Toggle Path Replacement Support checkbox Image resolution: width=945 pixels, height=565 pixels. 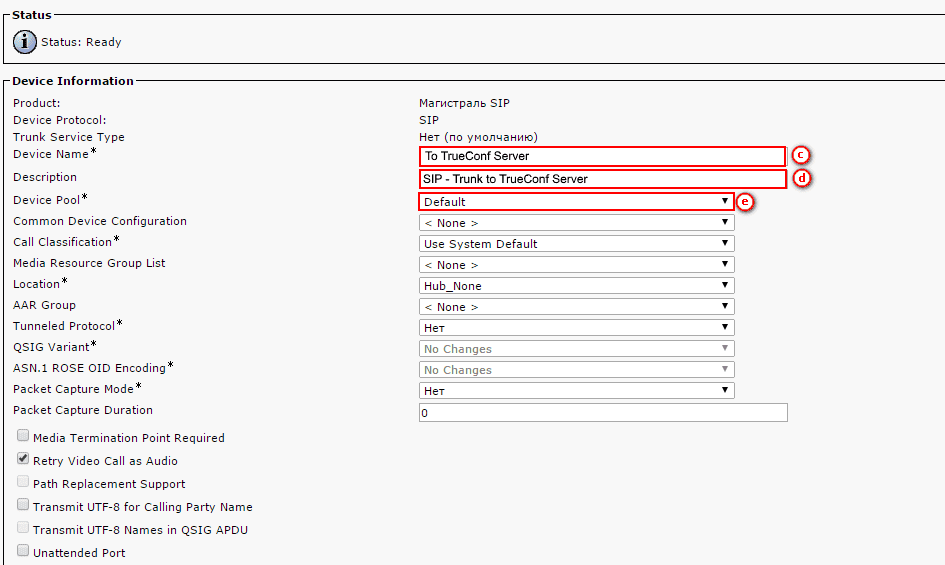tap(23, 481)
